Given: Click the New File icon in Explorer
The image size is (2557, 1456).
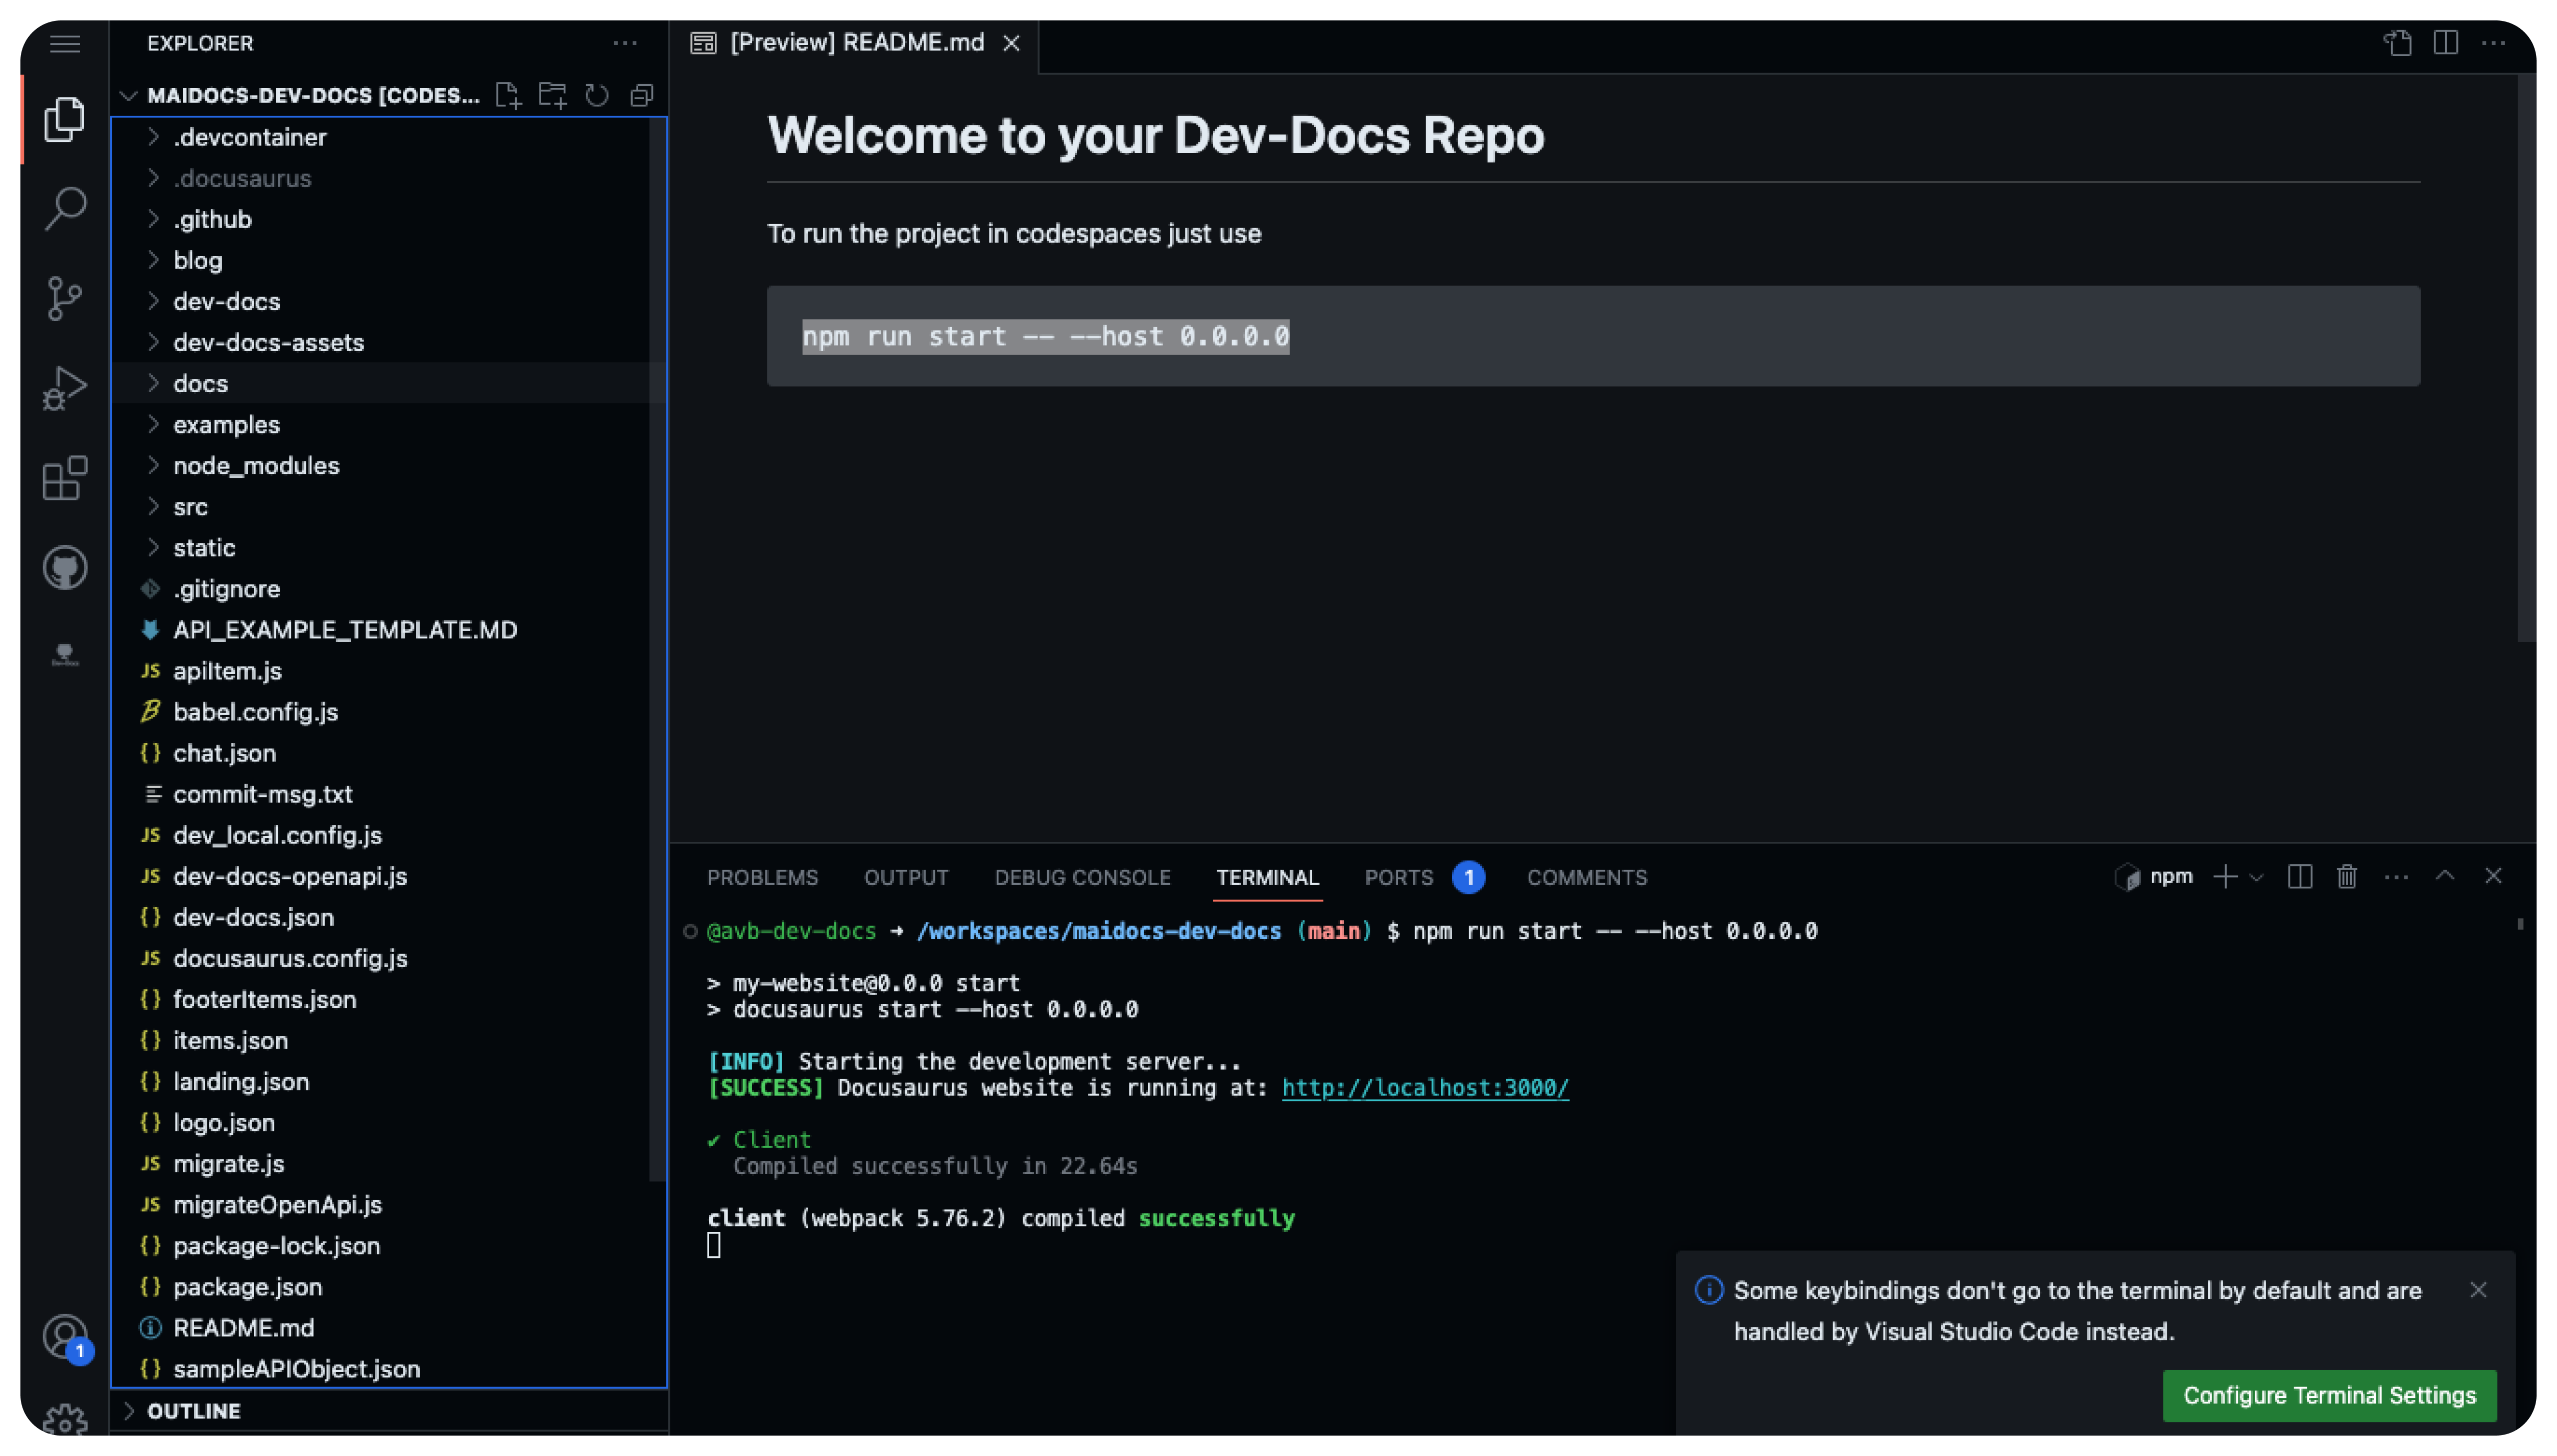Looking at the screenshot, I should pos(508,95).
